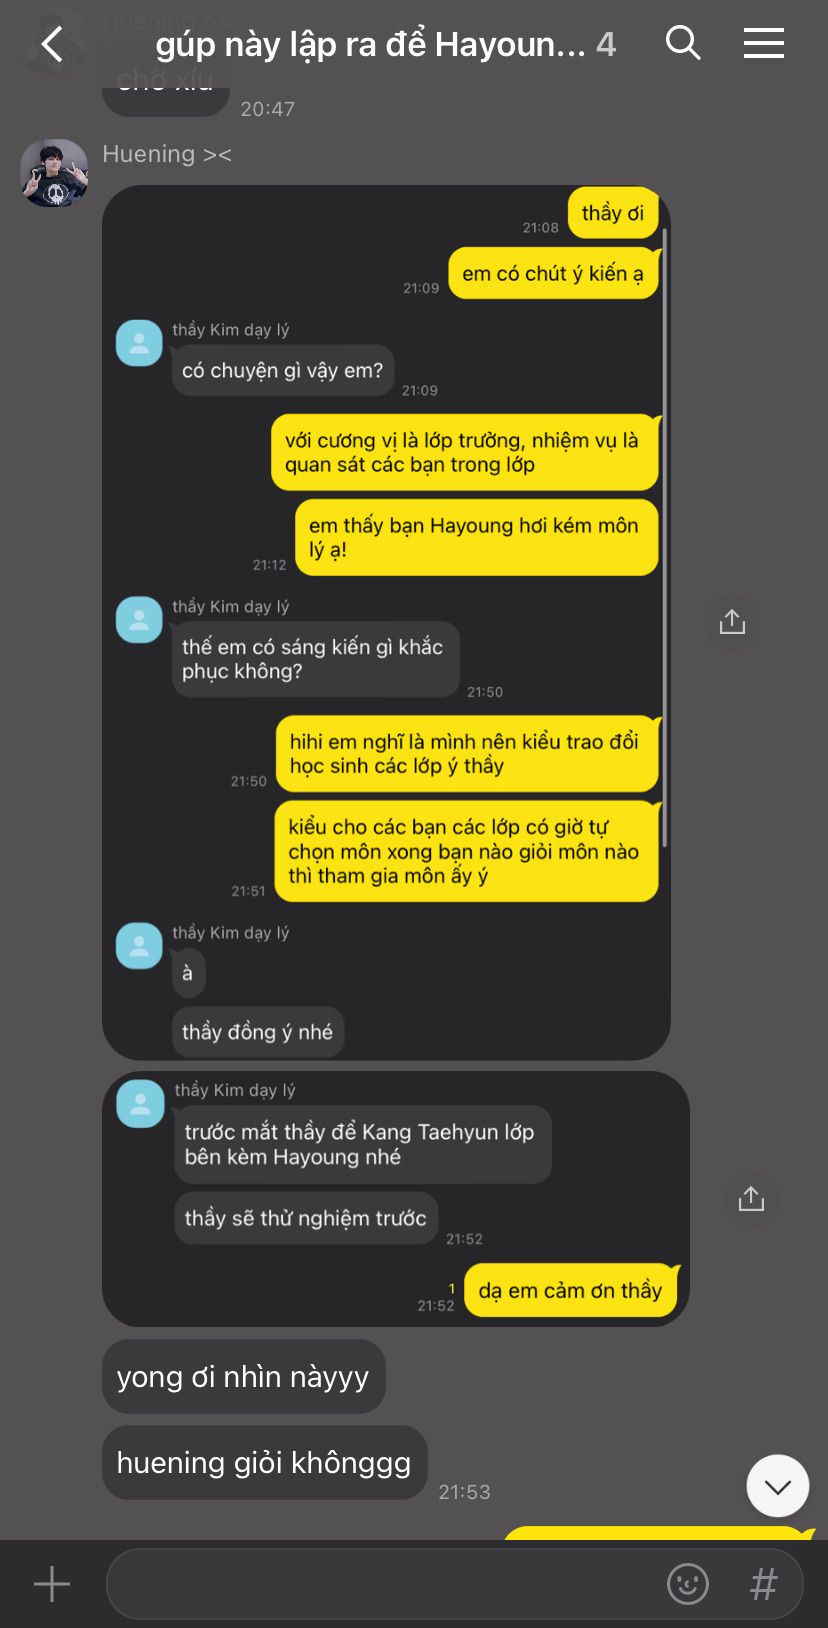Select the message 'huening giỏi khônggg'
Screen dimensions: 828x1628
(264, 1463)
